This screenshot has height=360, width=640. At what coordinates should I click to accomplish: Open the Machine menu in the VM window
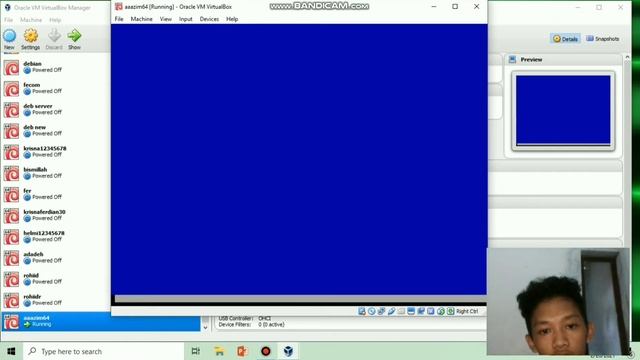(x=141, y=19)
